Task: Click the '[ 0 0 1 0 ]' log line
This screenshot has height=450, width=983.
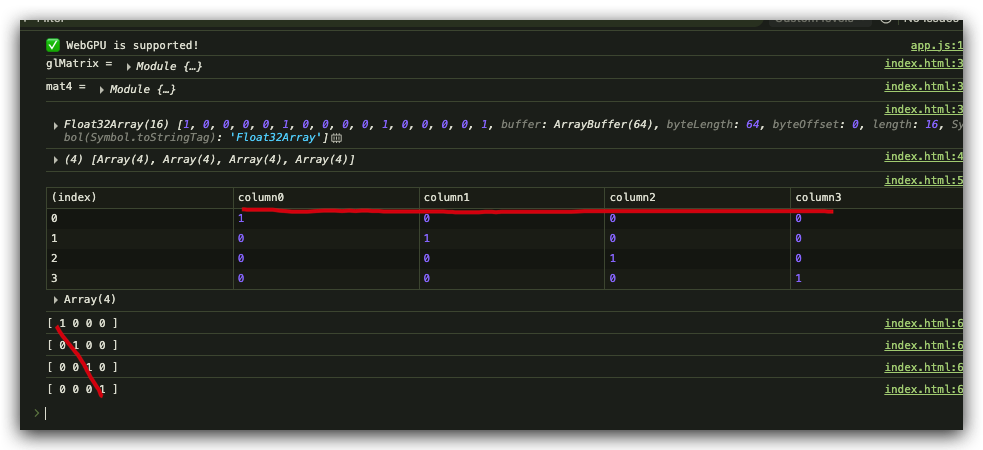Action: coord(82,367)
